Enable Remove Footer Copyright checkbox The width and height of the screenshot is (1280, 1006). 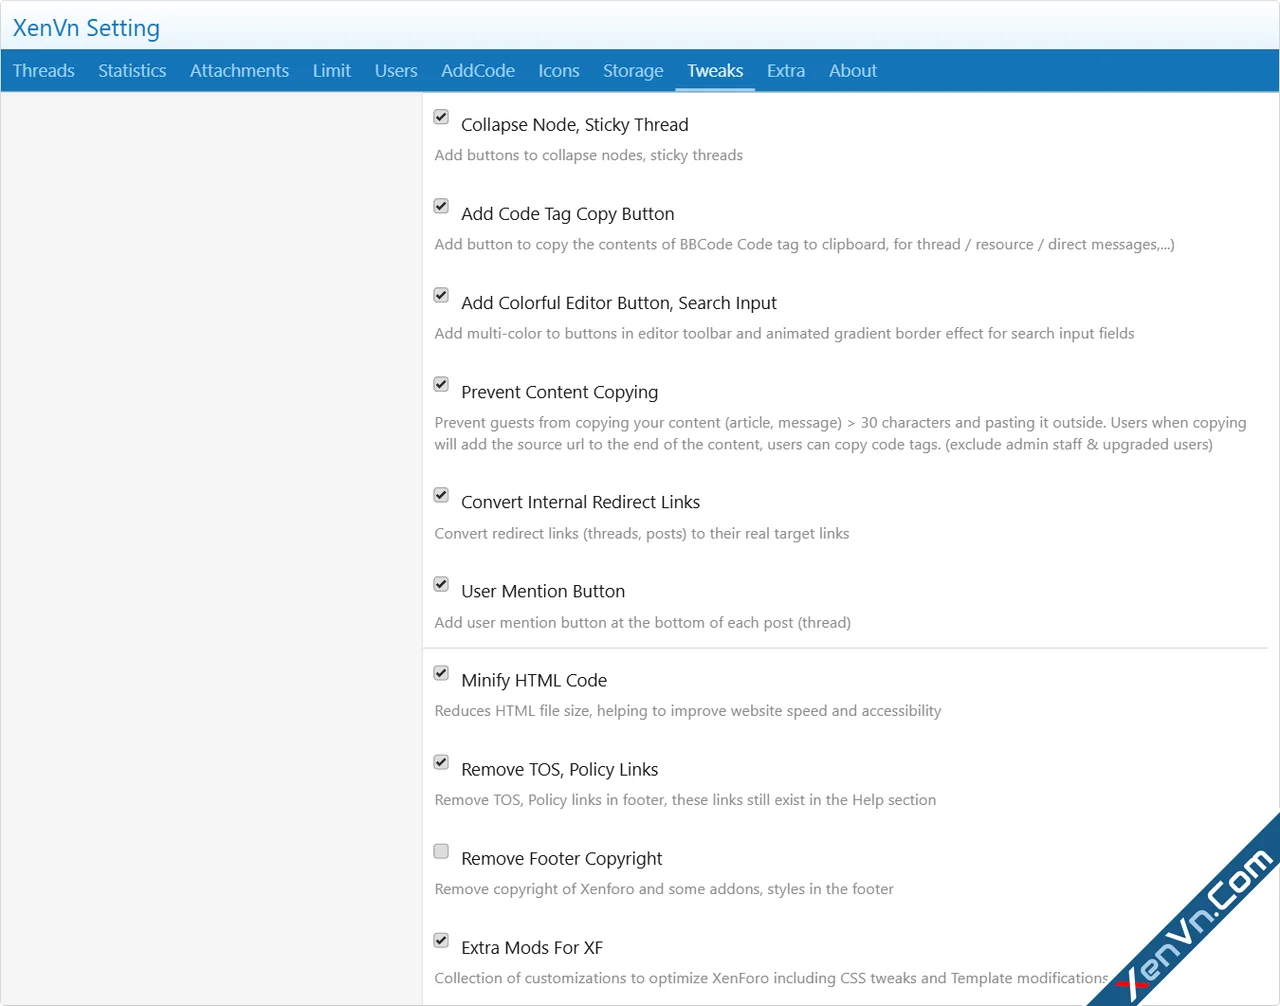tap(441, 851)
